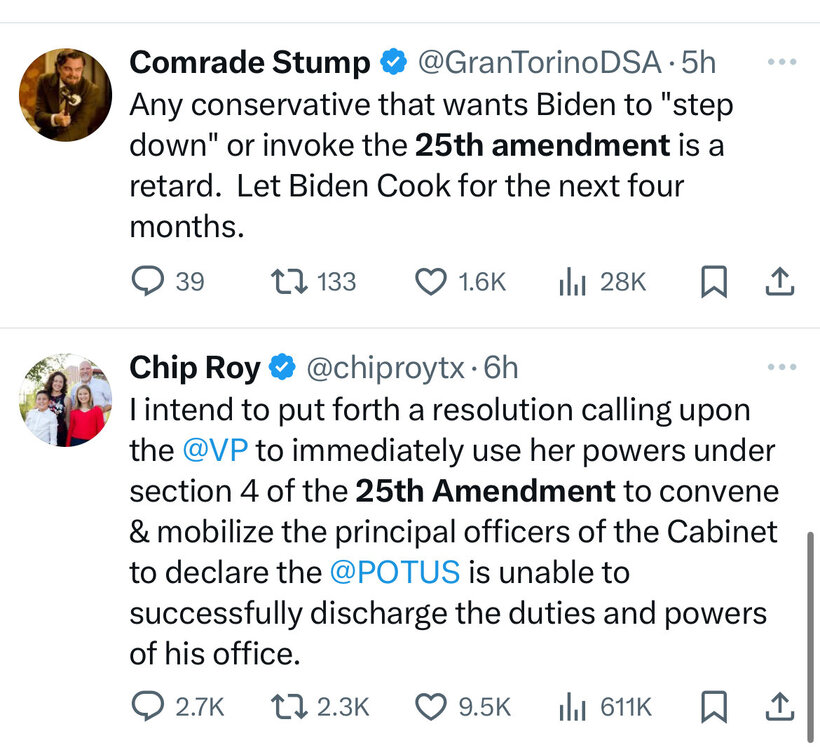Bookmark Chip Roy's tweet
Viewport: 820px width, 750px height.
pos(713,708)
